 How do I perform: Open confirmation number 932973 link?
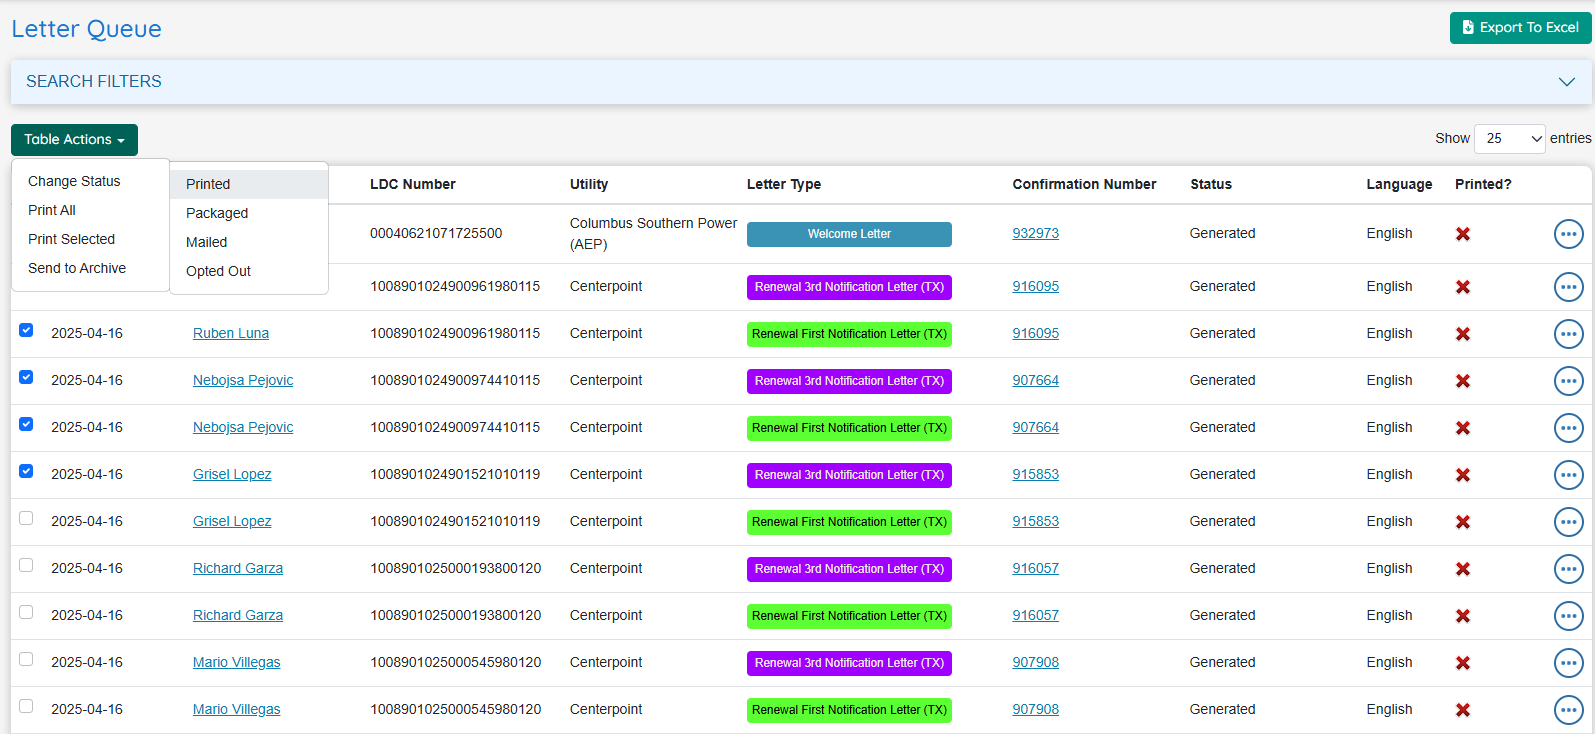pos(1035,234)
